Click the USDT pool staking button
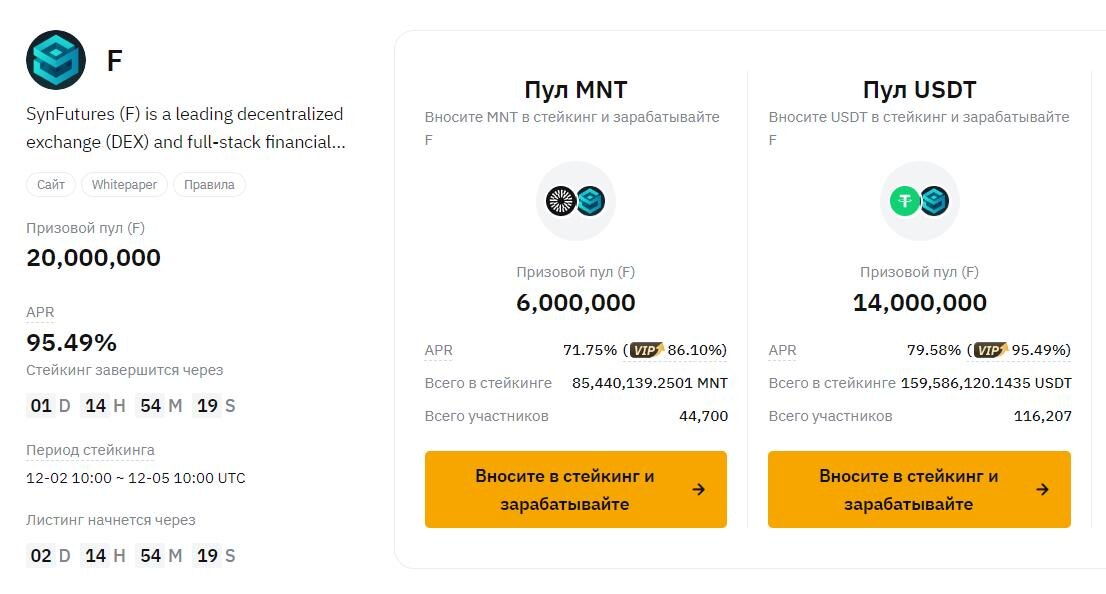Screen dimensions: 1106x594 tap(919, 489)
